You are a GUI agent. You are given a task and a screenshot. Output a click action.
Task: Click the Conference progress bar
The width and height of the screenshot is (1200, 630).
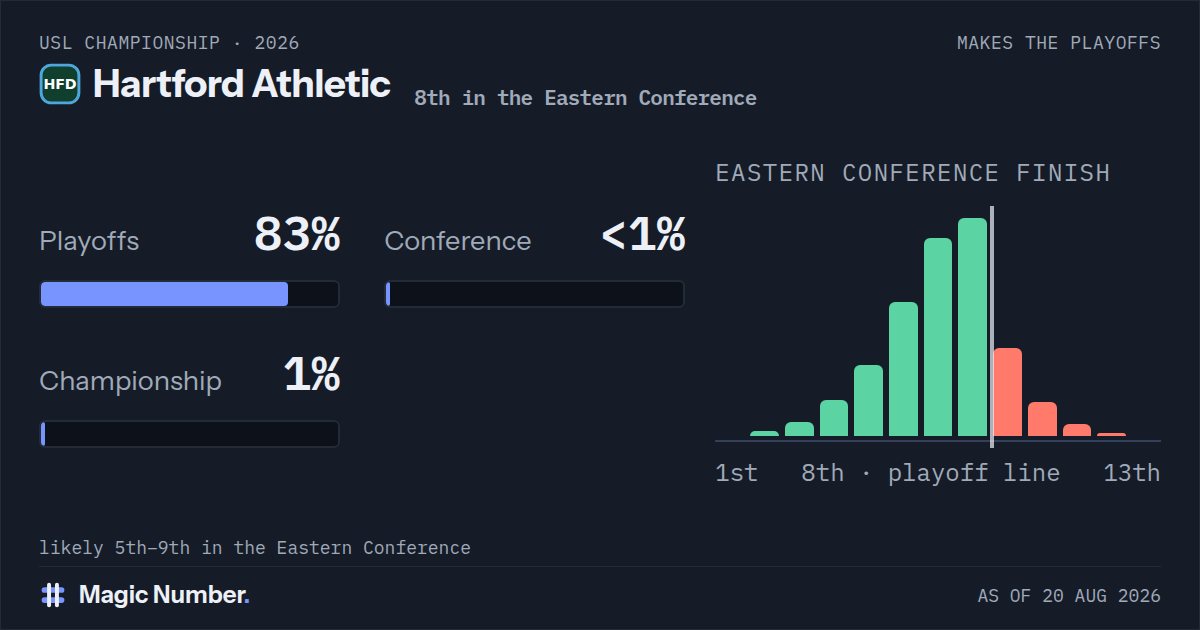(535, 294)
